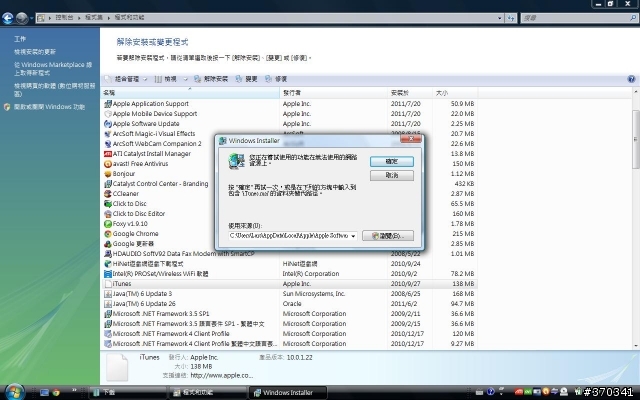The height and width of the screenshot is (400, 640).
Task: Click the Change toolbar button
Action: [x=247, y=79]
